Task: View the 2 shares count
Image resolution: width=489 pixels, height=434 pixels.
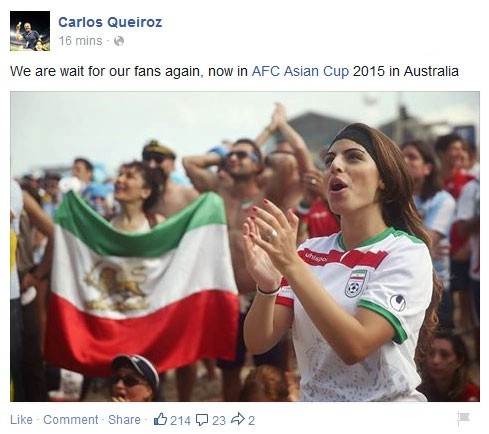Action: point(251,420)
